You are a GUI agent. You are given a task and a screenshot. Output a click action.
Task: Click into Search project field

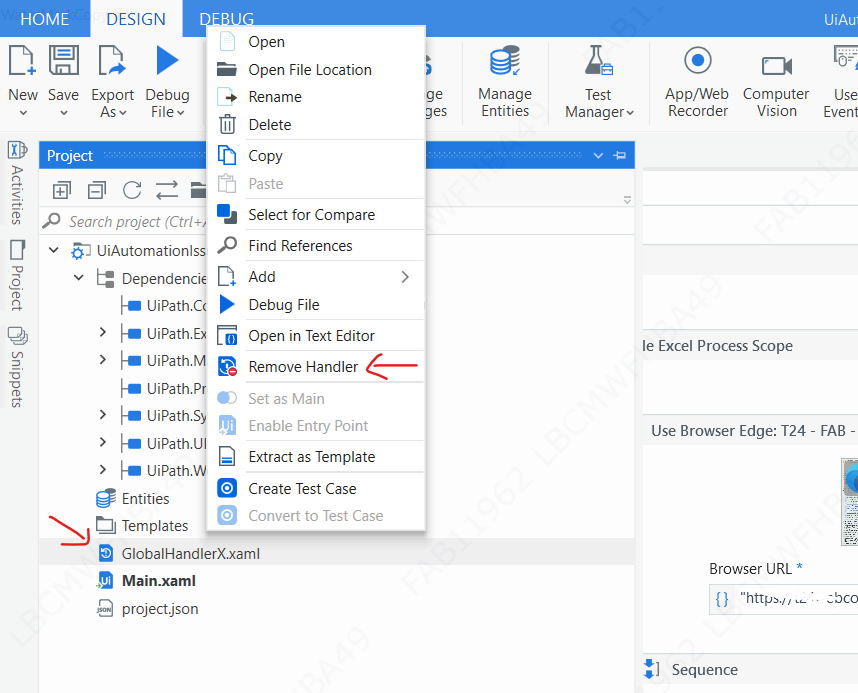[137, 222]
